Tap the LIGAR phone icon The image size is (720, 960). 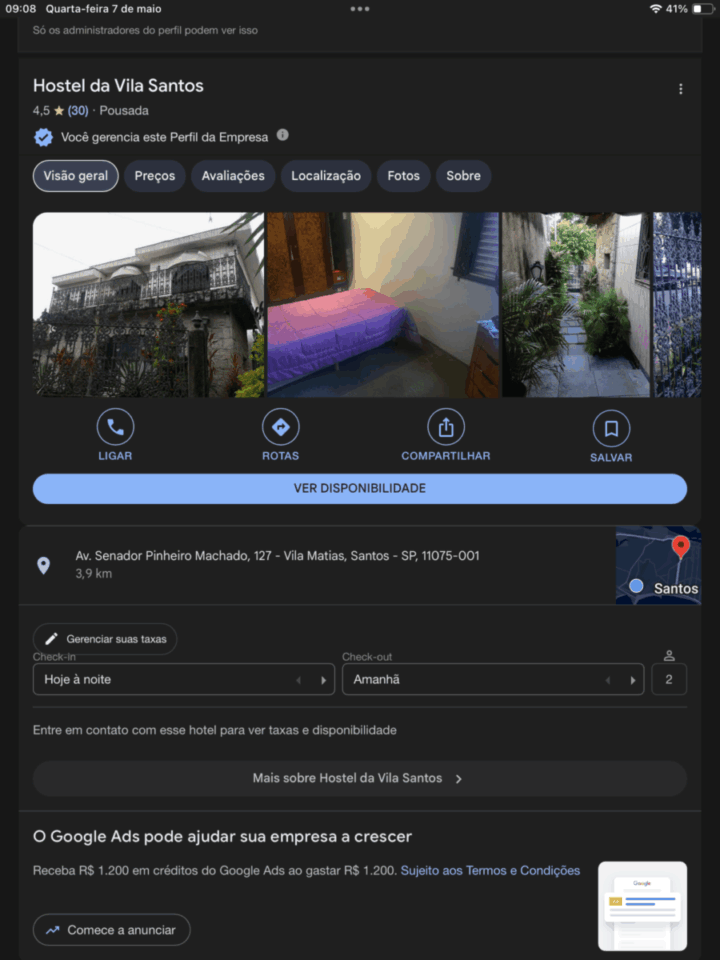(x=115, y=427)
